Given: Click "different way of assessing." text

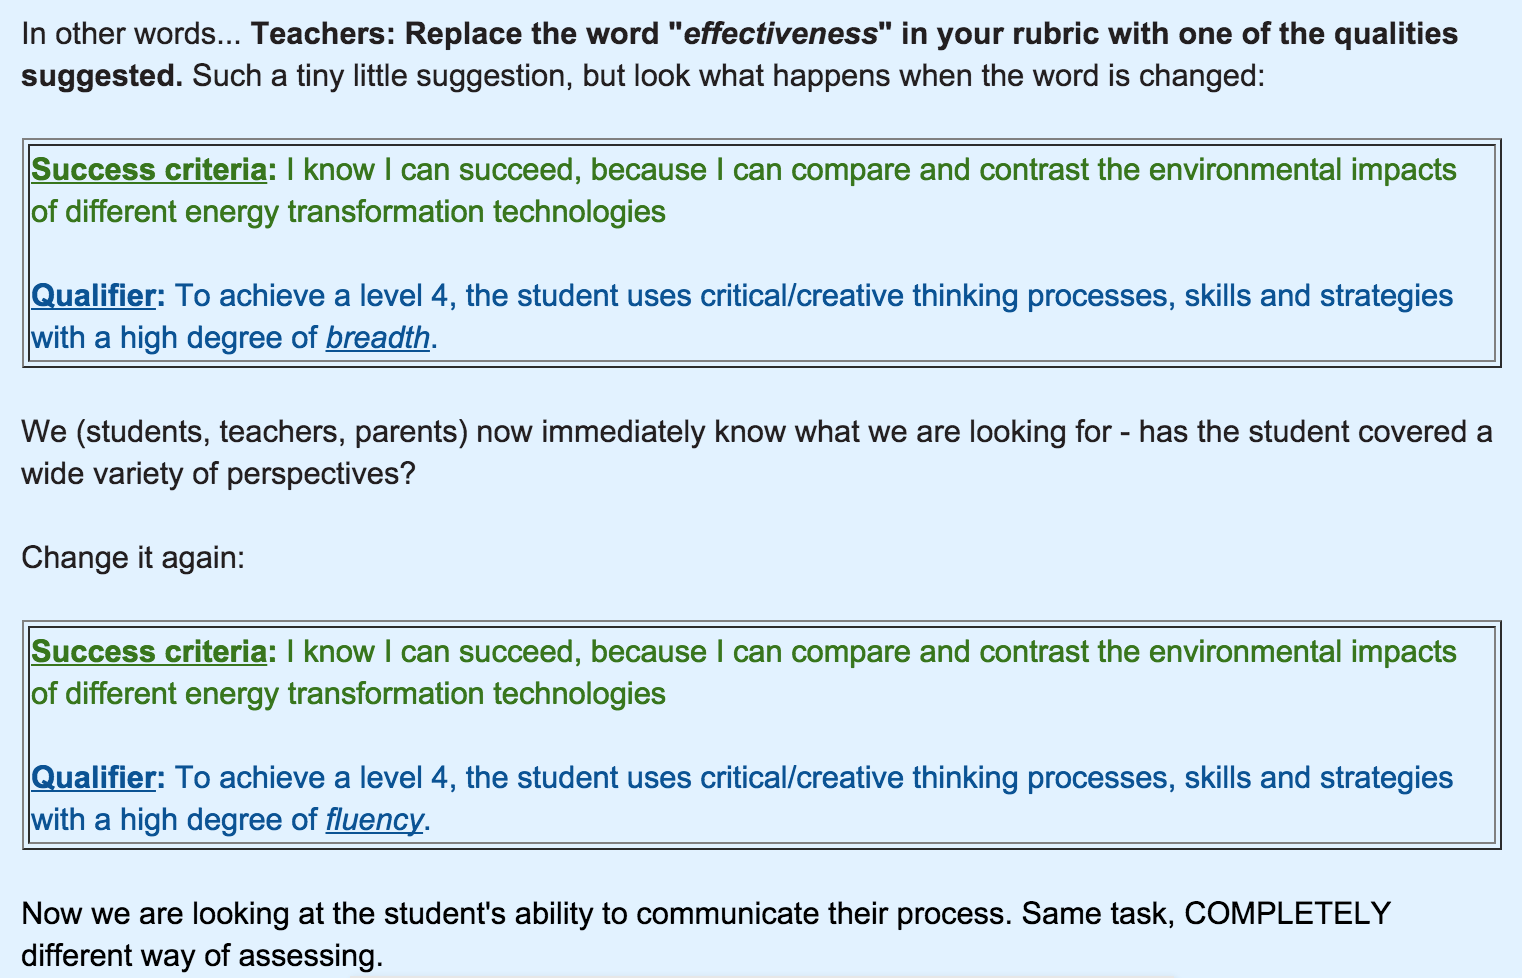Looking at the screenshot, I should point(202,956).
